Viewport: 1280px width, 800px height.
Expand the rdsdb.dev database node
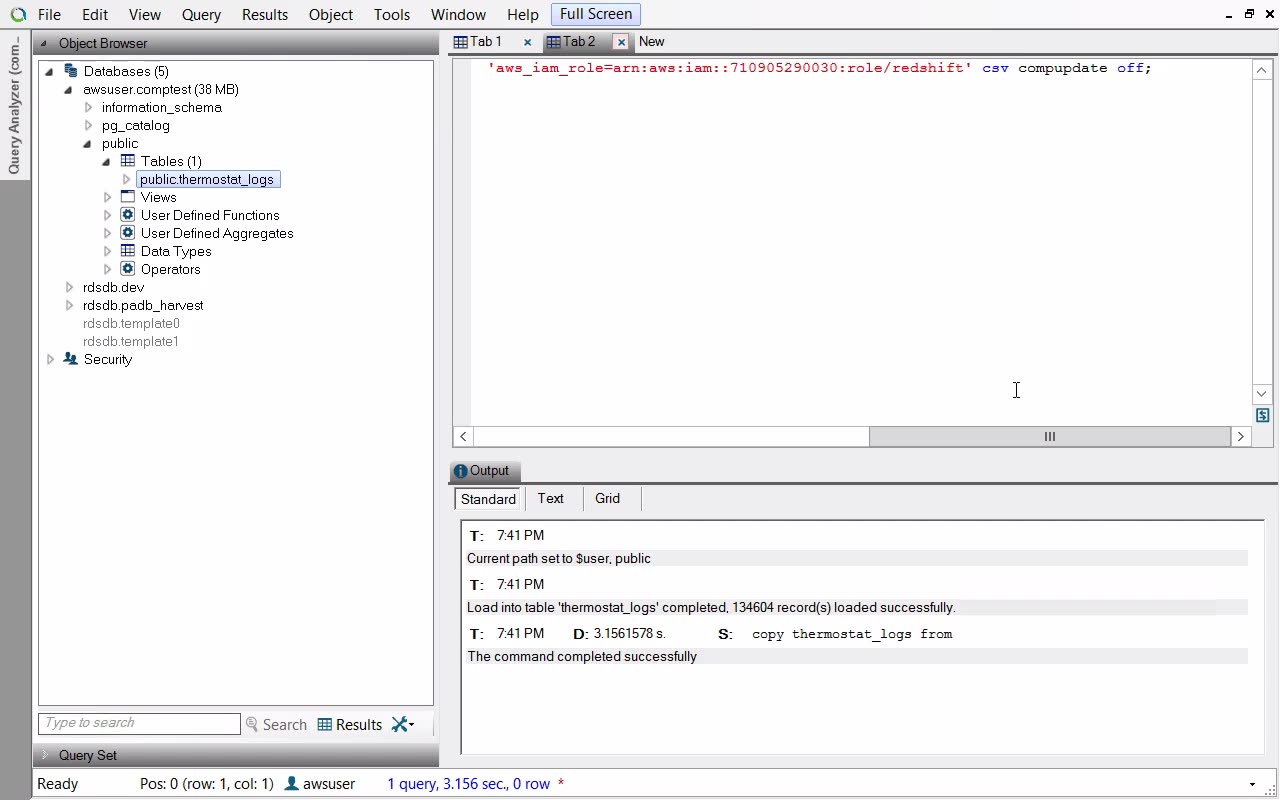[69, 287]
